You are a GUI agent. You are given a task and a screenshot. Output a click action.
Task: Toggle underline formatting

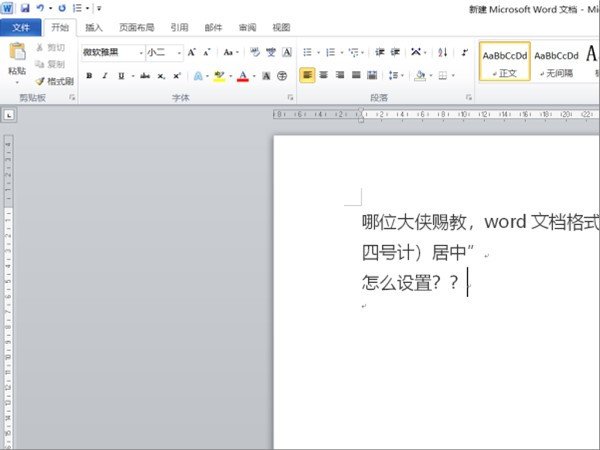click(x=121, y=76)
